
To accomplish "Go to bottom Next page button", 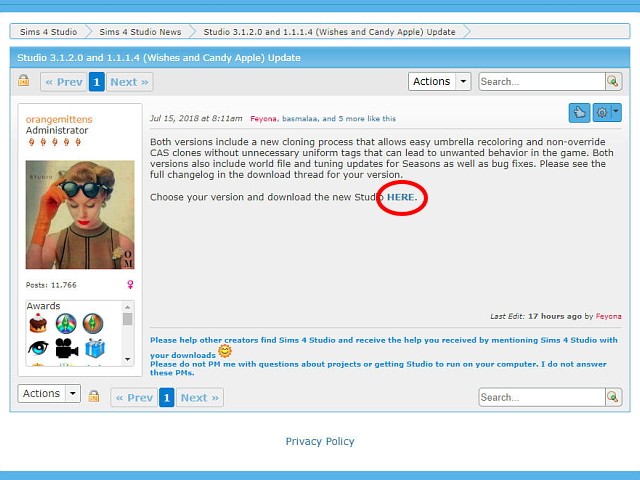I will coord(200,398).
